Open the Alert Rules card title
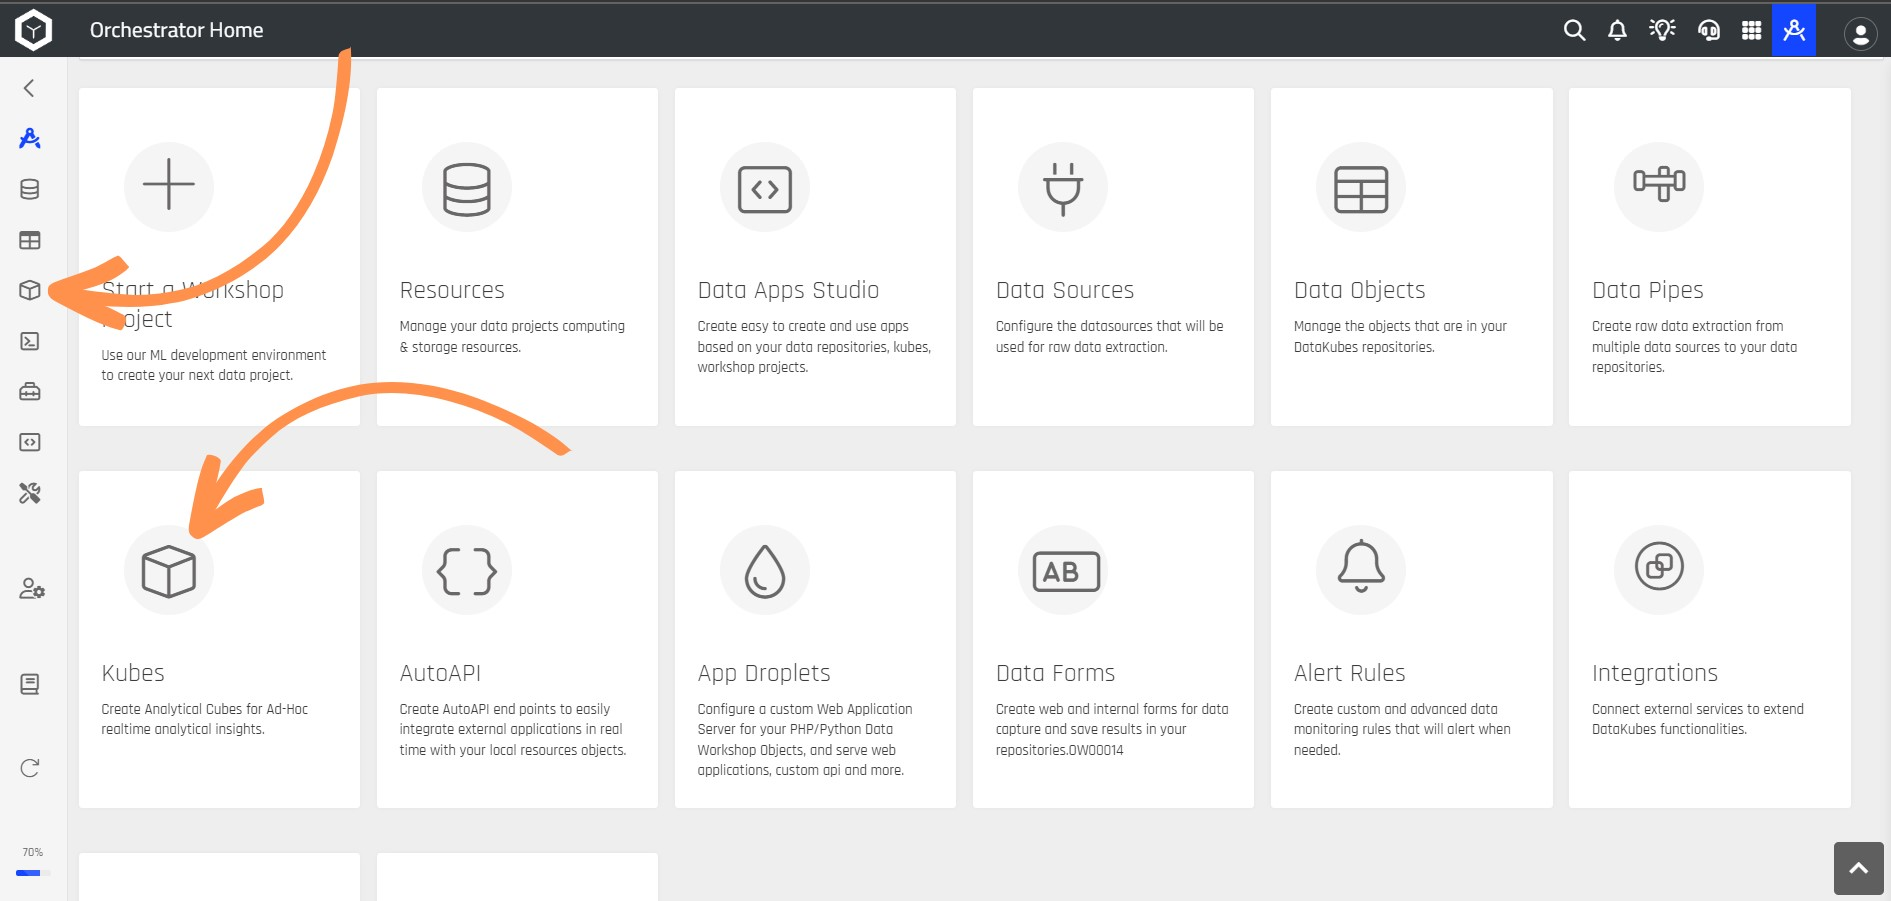The image size is (1891, 901). 1349,673
